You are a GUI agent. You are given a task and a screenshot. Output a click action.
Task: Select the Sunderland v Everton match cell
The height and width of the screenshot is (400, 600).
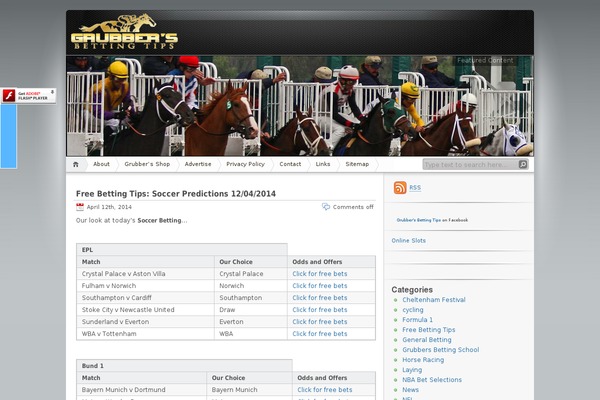(x=145, y=322)
